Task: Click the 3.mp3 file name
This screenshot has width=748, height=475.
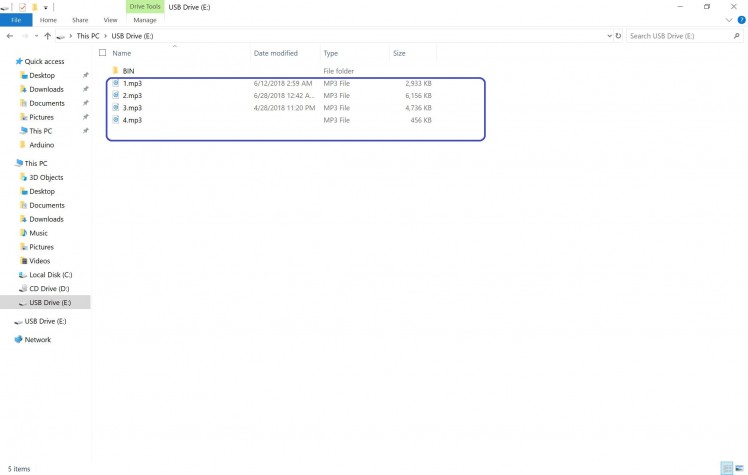Action: pos(132,108)
